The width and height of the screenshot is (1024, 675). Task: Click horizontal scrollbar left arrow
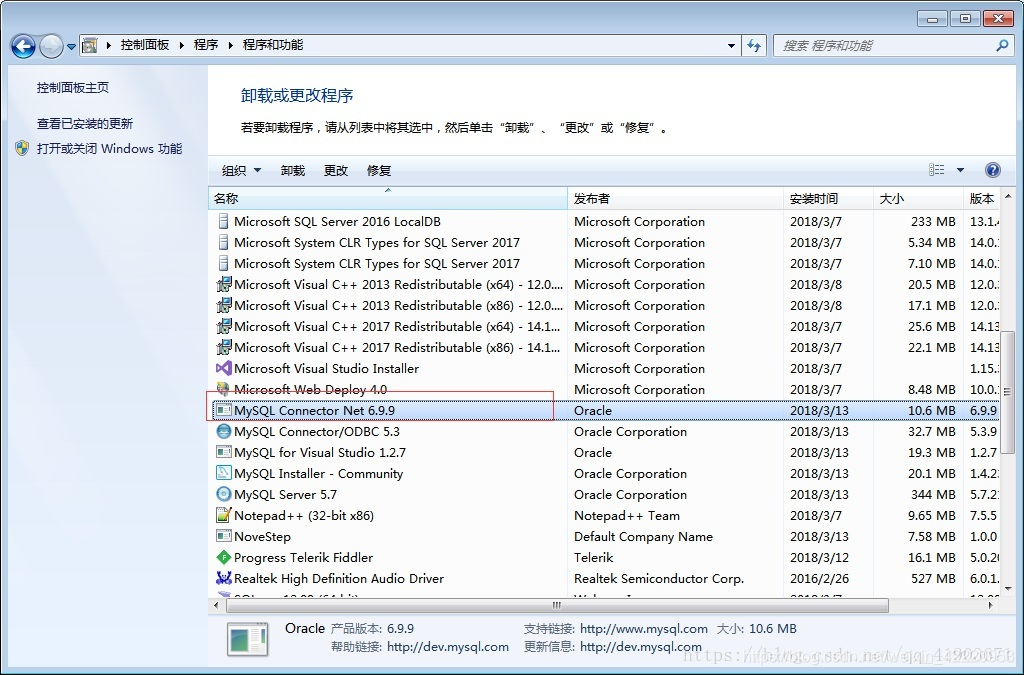216,605
